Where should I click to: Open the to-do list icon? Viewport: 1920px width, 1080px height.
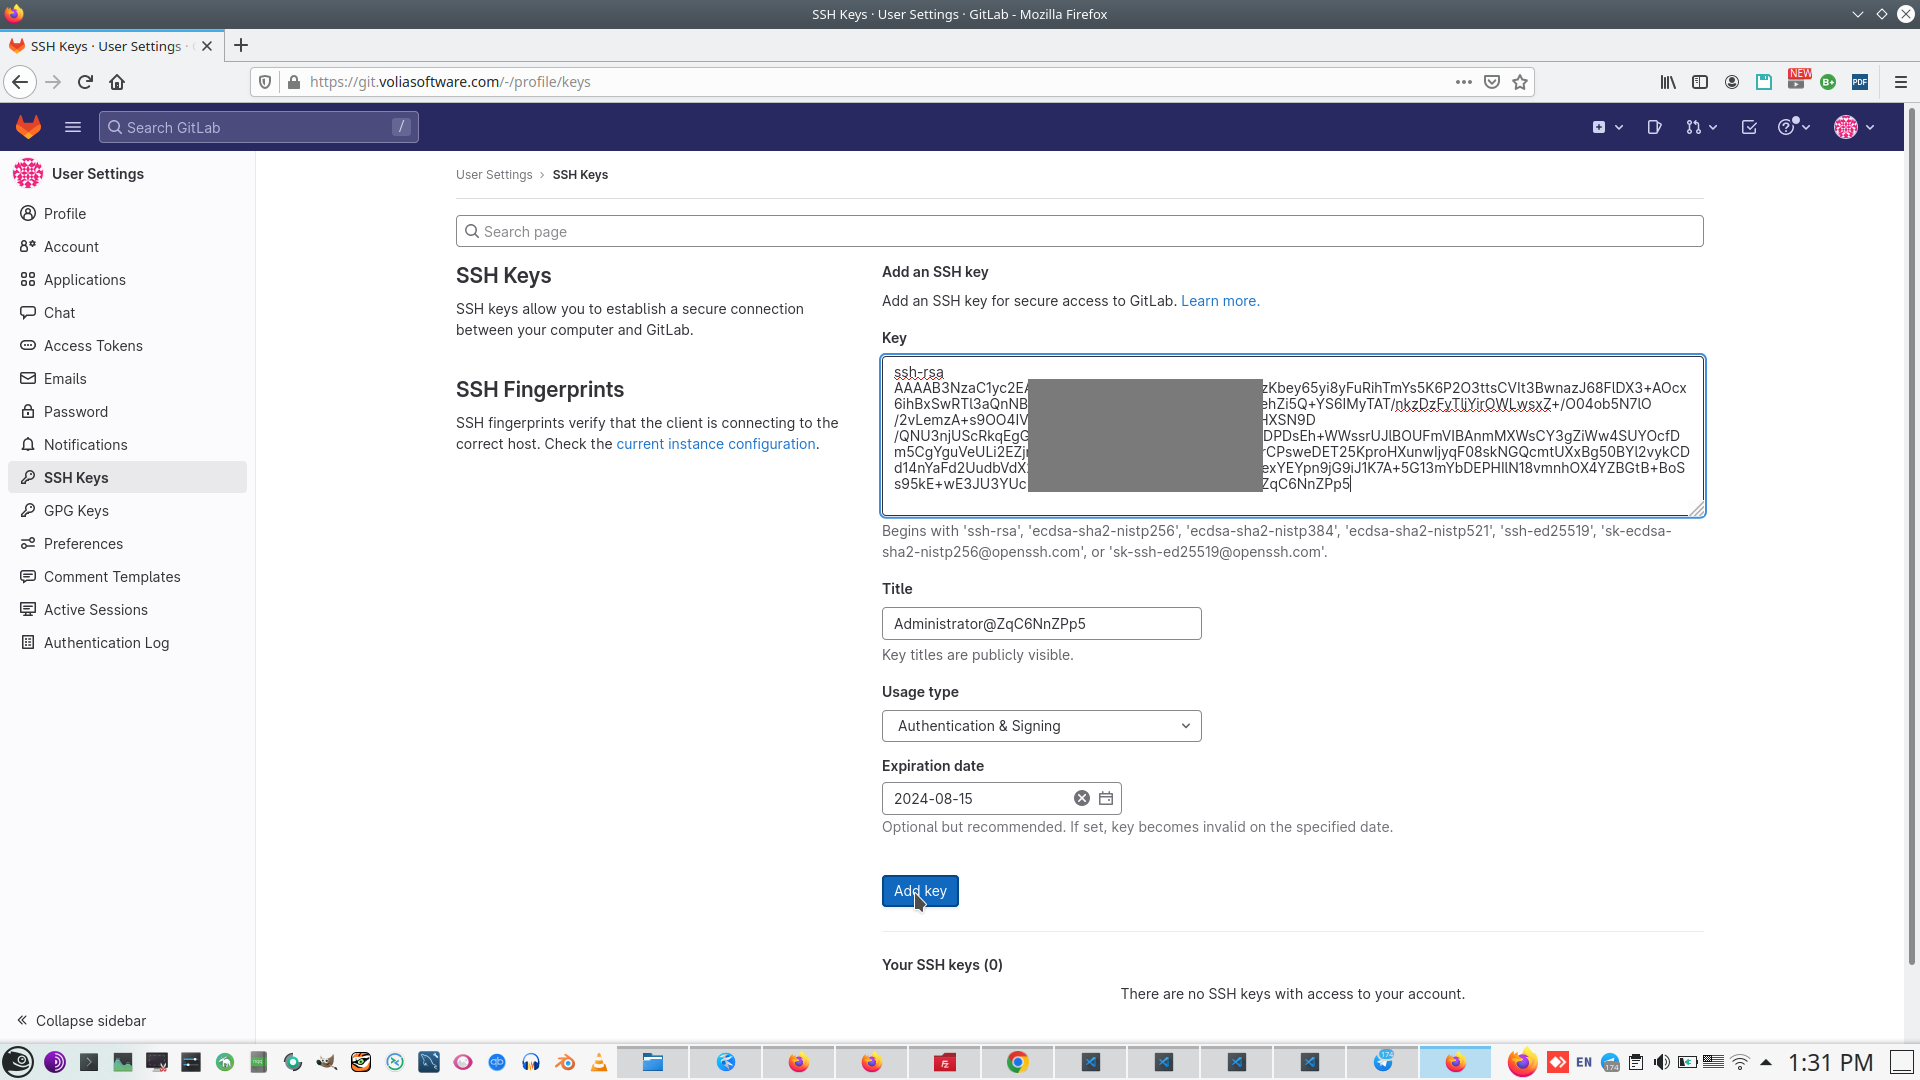tap(1749, 127)
